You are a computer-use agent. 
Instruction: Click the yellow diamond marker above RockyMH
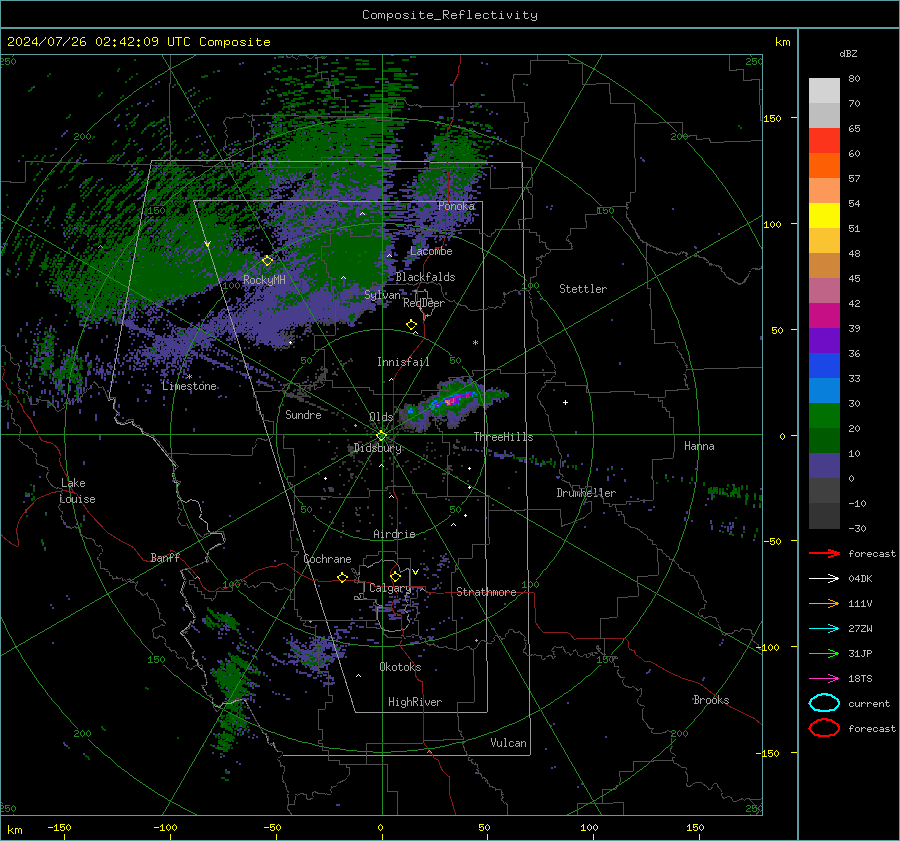click(267, 261)
